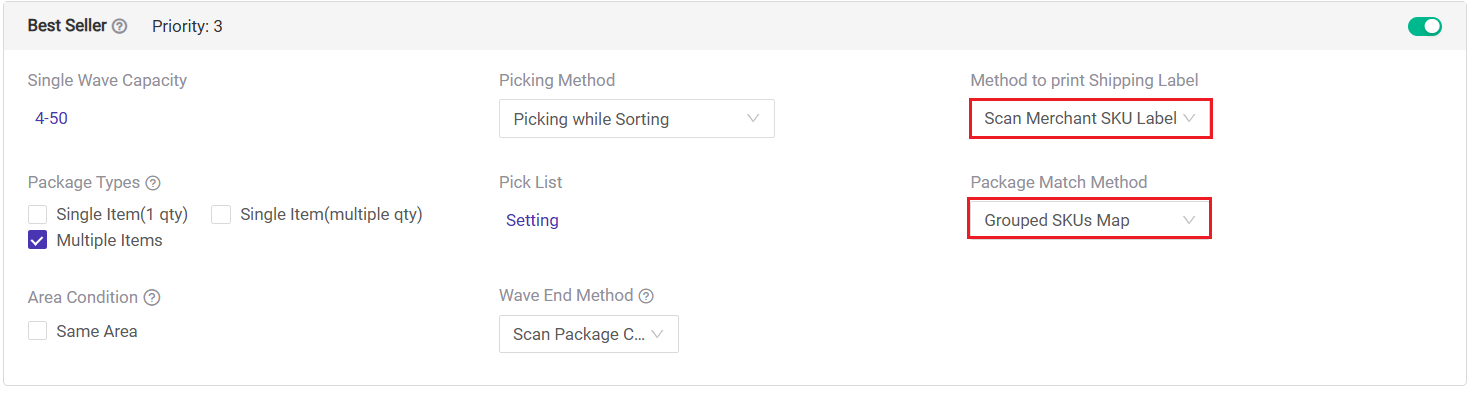Viewport: 1474px width, 398px height.
Task: Click the Priority: 3 label
Action: point(187,27)
